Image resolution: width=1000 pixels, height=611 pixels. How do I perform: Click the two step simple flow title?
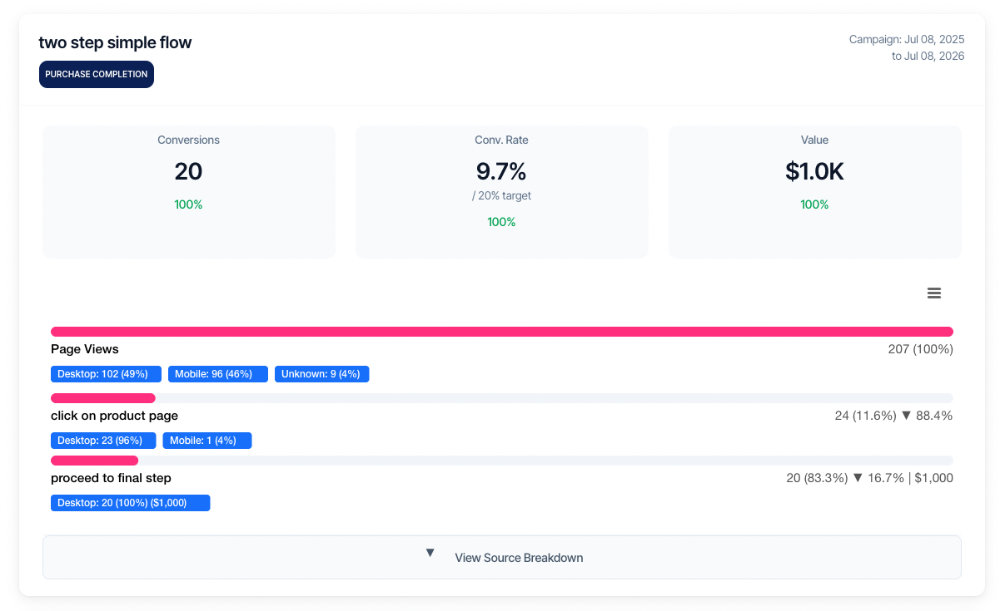point(115,43)
